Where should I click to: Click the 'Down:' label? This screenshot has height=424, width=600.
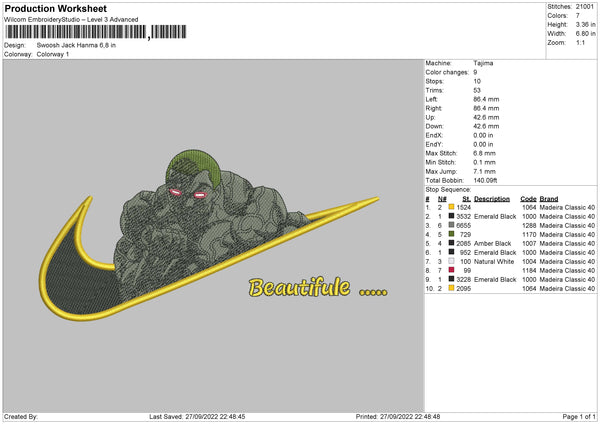point(434,126)
